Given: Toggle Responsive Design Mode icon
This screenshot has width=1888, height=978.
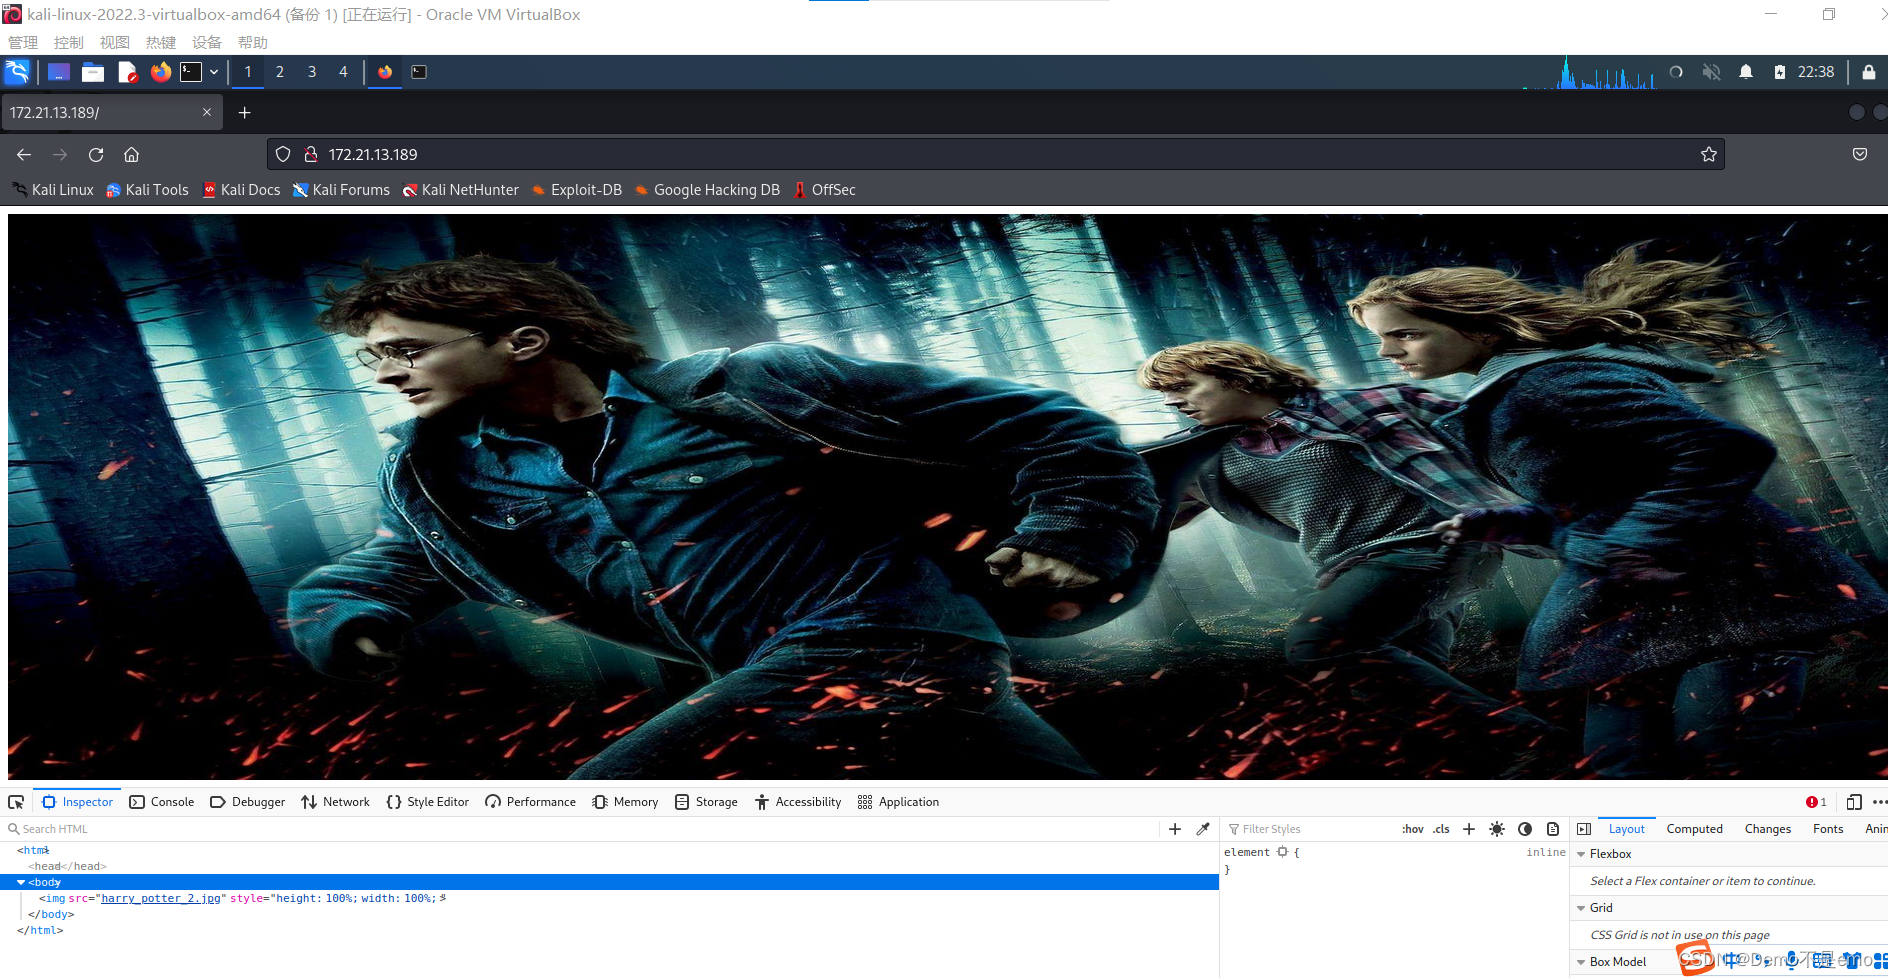Looking at the screenshot, I should pyautogui.click(x=1854, y=802).
